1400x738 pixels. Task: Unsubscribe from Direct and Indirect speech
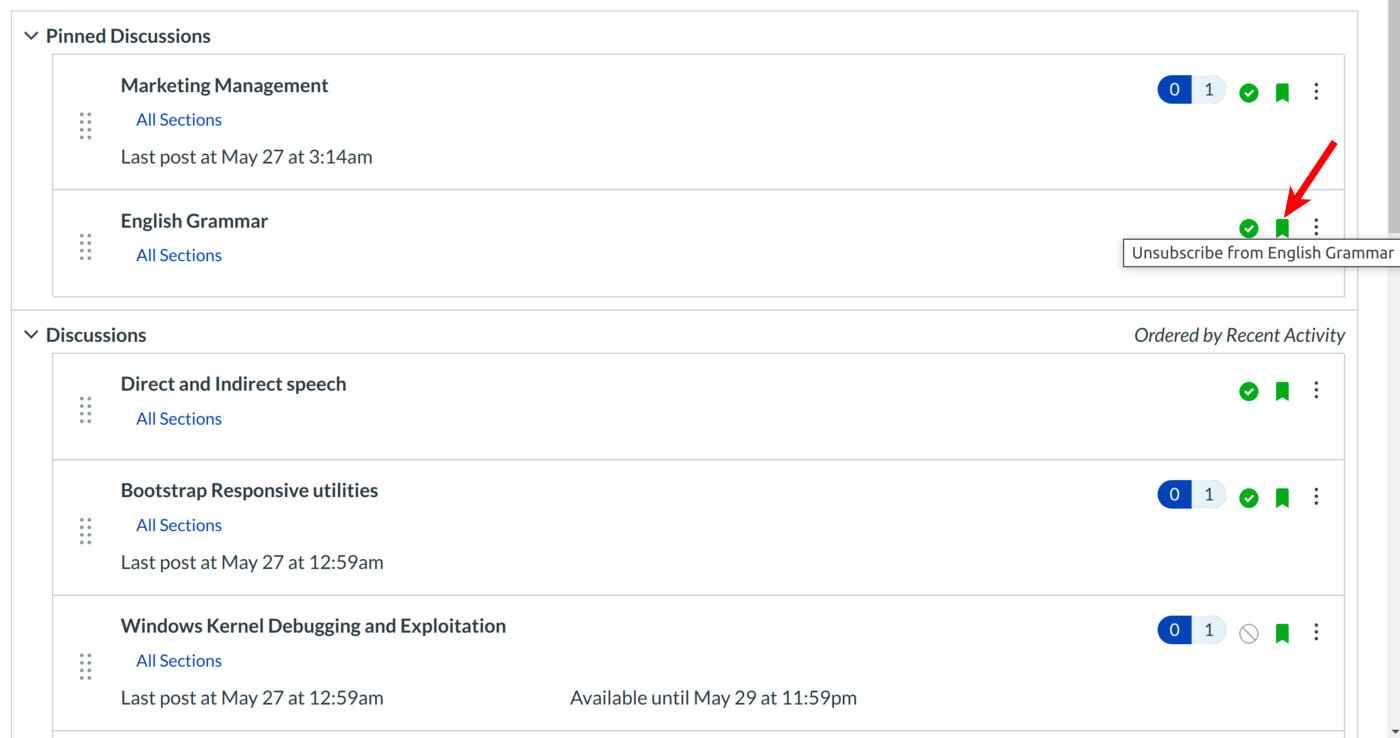pyautogui.click(x=1282, y=391)
